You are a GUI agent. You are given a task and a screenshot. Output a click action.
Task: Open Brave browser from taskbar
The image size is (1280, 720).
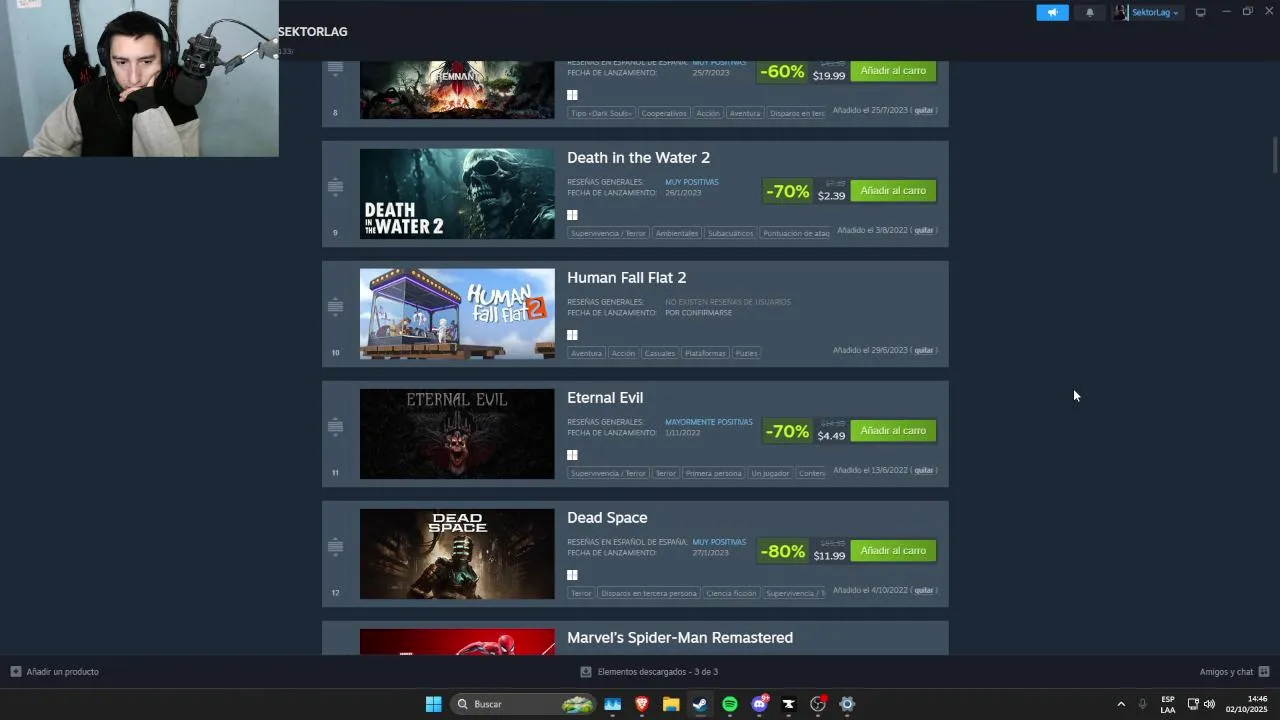[x=642, y=704]
